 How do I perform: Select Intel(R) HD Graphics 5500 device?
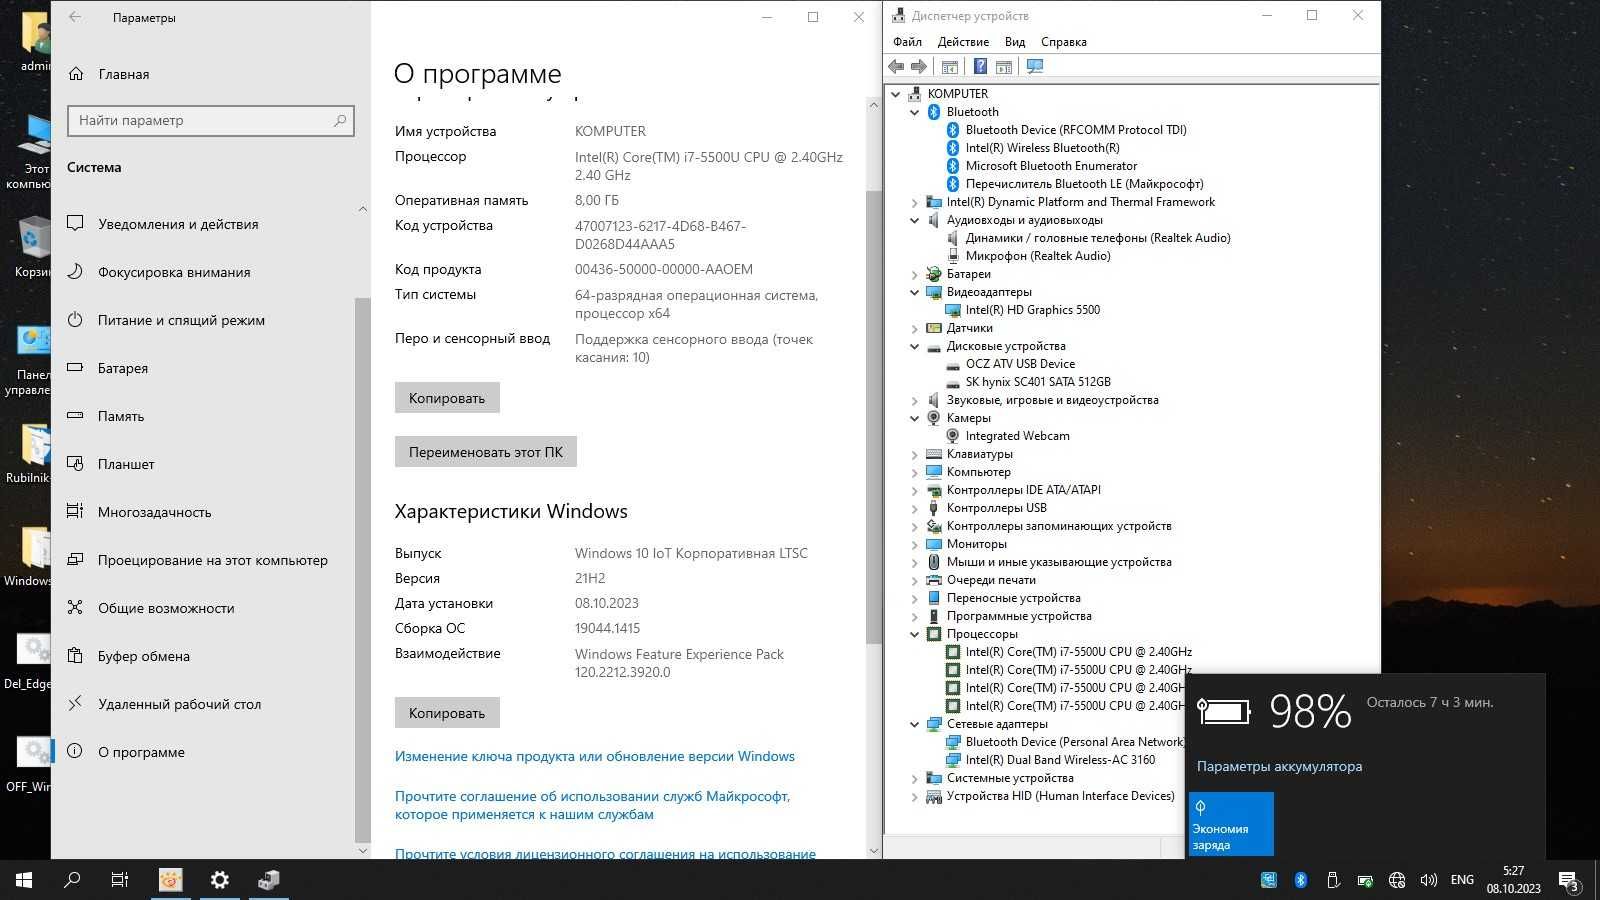[1032, 310]
